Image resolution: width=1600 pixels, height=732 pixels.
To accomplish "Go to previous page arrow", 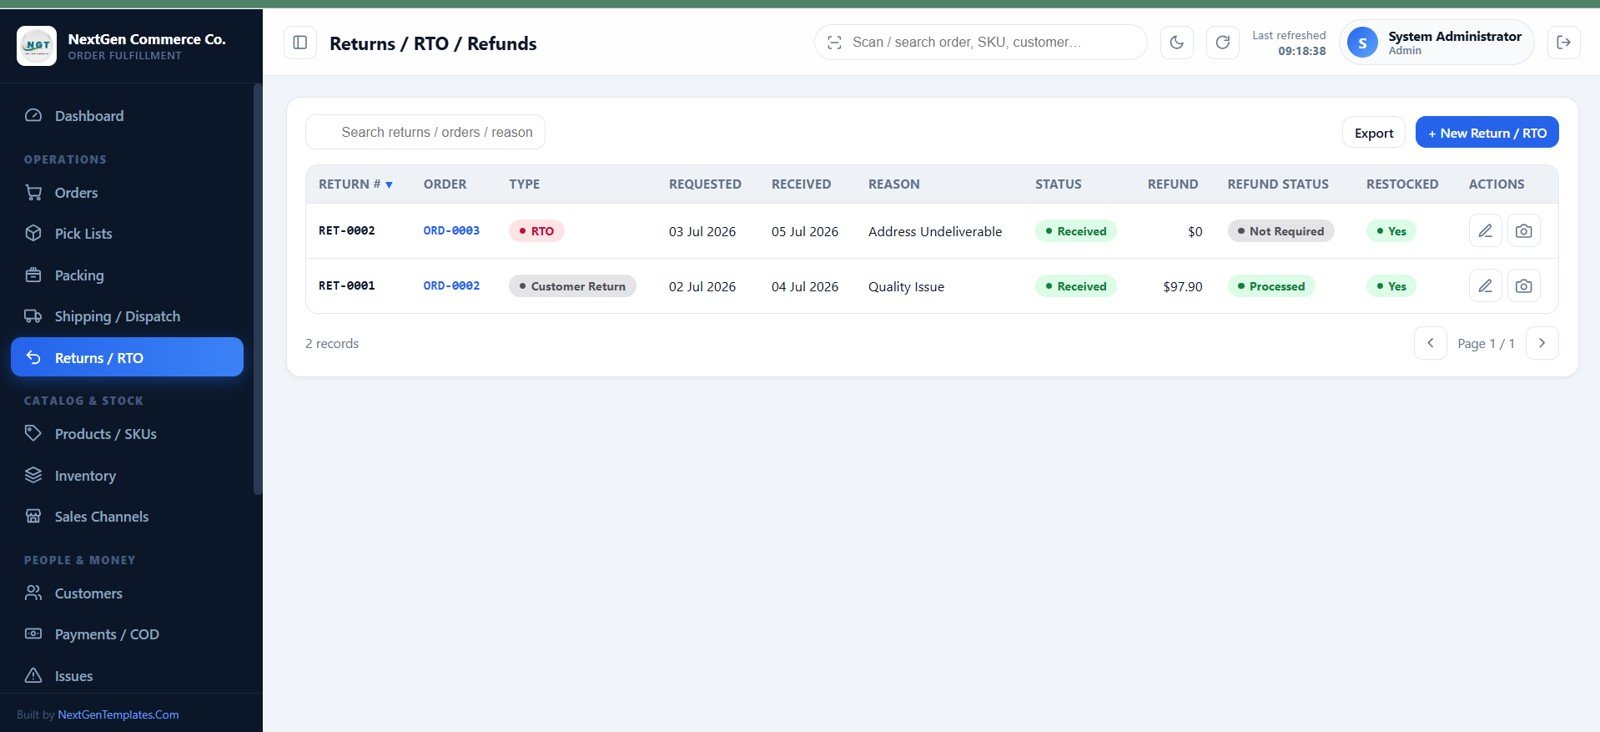I will [1430, 343].
